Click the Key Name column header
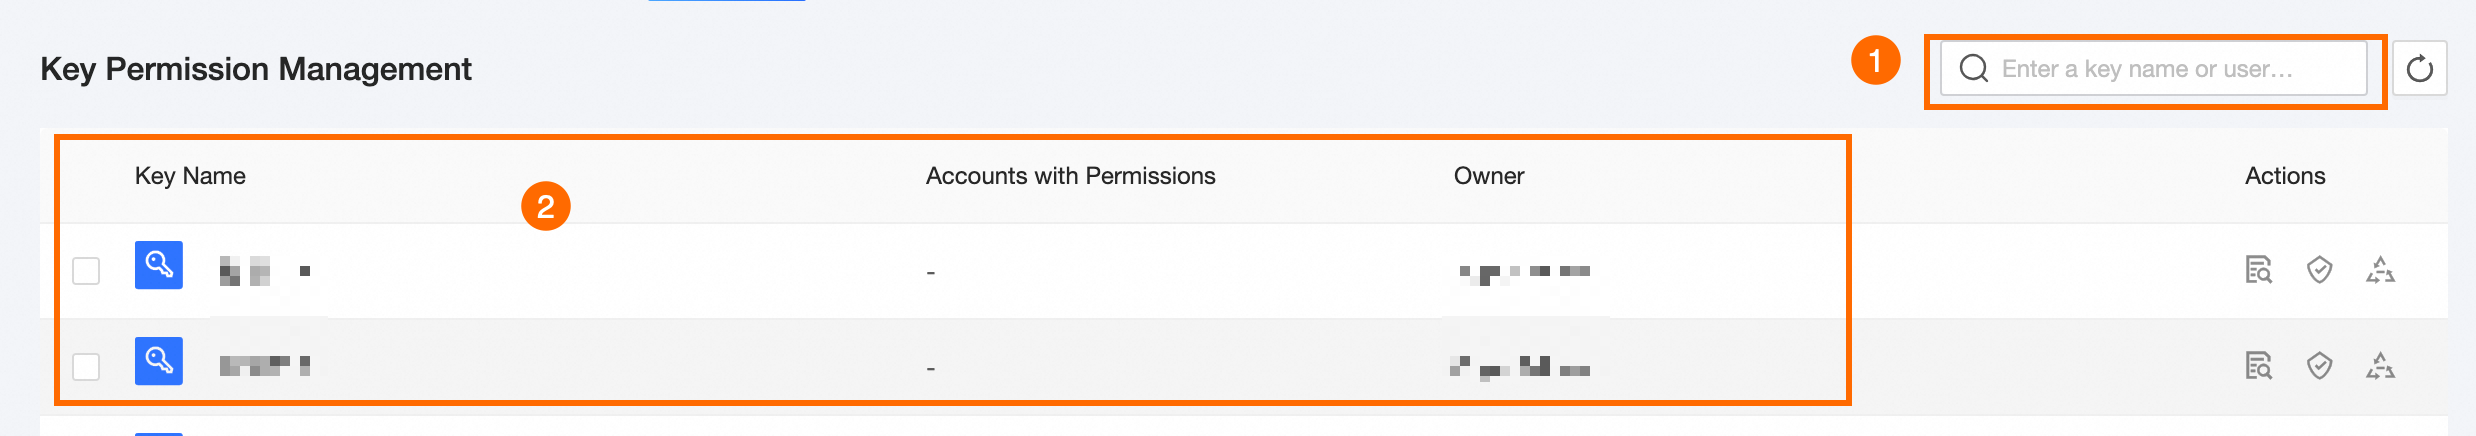Image resolution: width=2476 pixels, height=436 pixels. [x=190, y=176]
